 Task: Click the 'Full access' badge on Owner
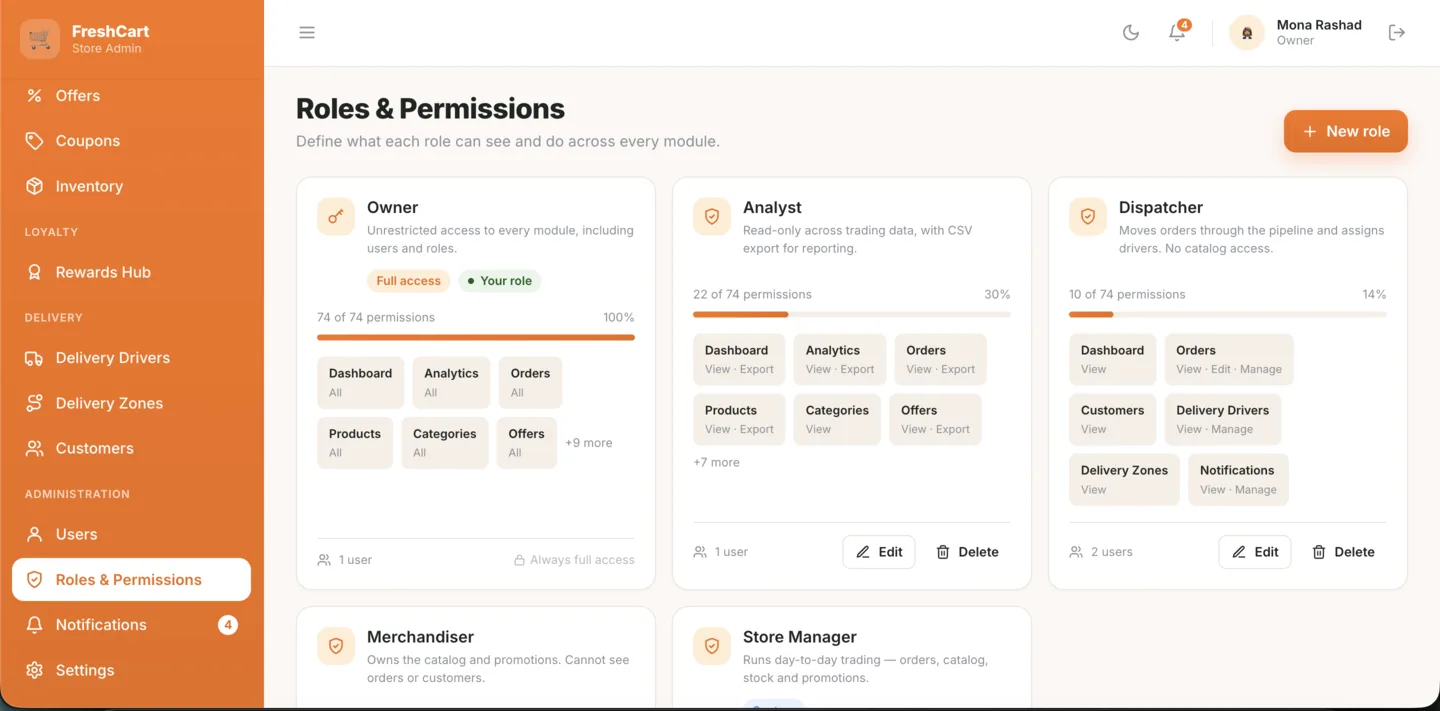pos(409,281)
